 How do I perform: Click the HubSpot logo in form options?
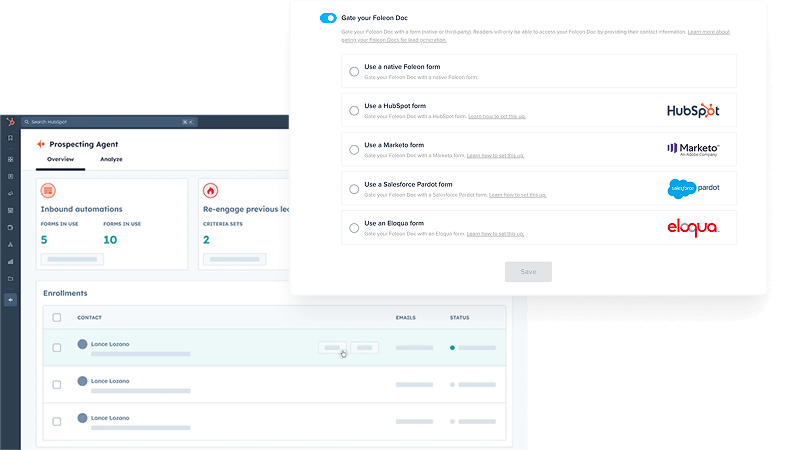[693, 110]
